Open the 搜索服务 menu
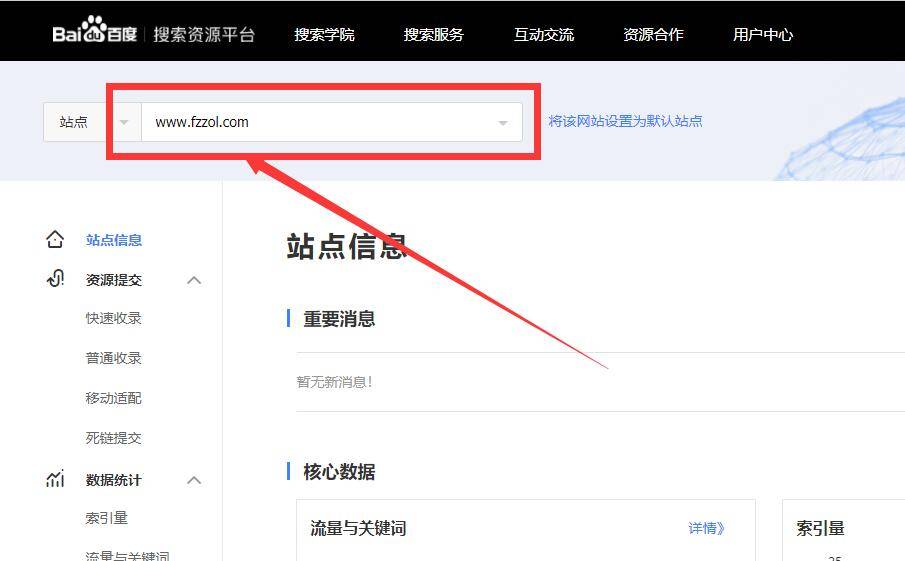 click(x=434, y=34)
